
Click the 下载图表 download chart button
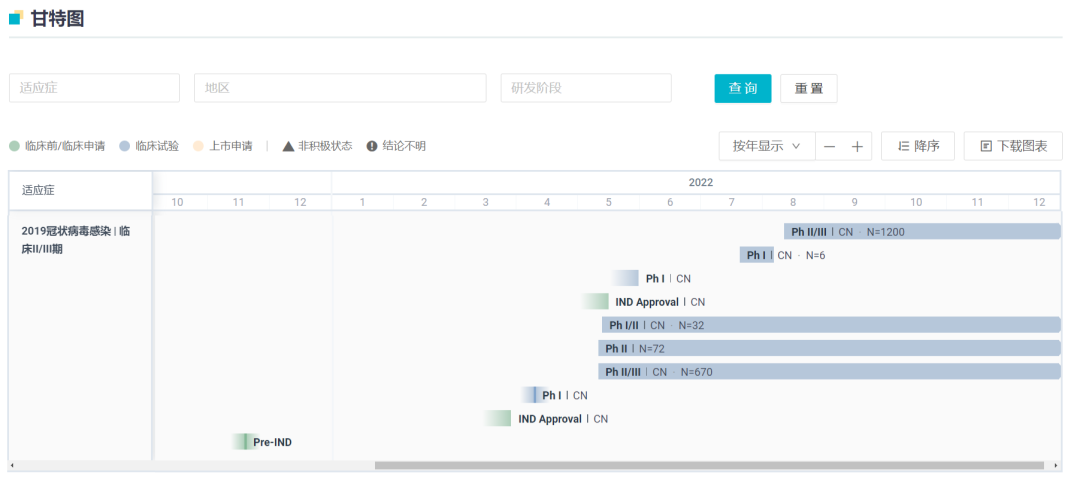point(1013,146)
